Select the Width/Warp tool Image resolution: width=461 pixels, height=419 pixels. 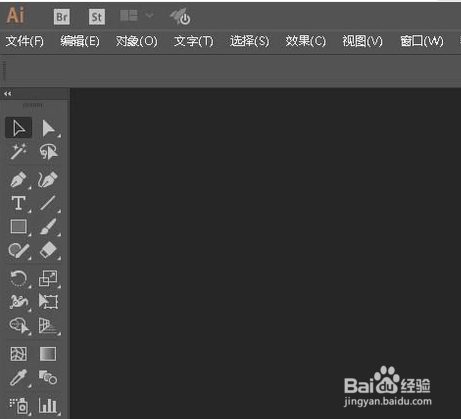tap(19, 302)
